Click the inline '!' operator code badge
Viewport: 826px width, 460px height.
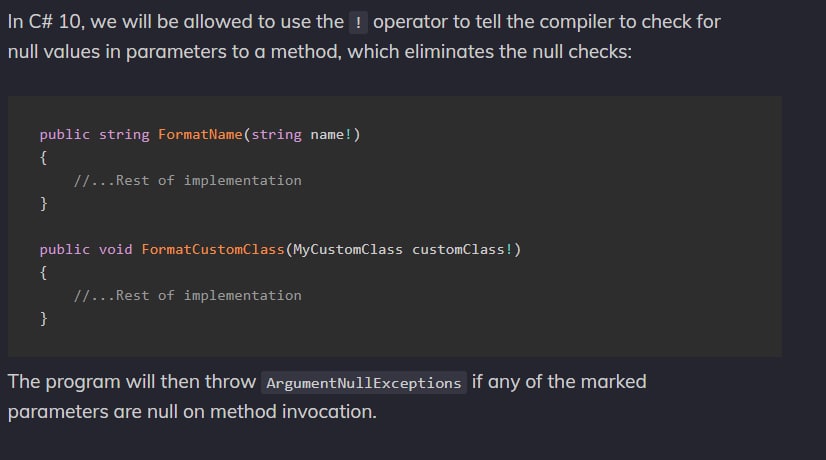pos(358,23)
